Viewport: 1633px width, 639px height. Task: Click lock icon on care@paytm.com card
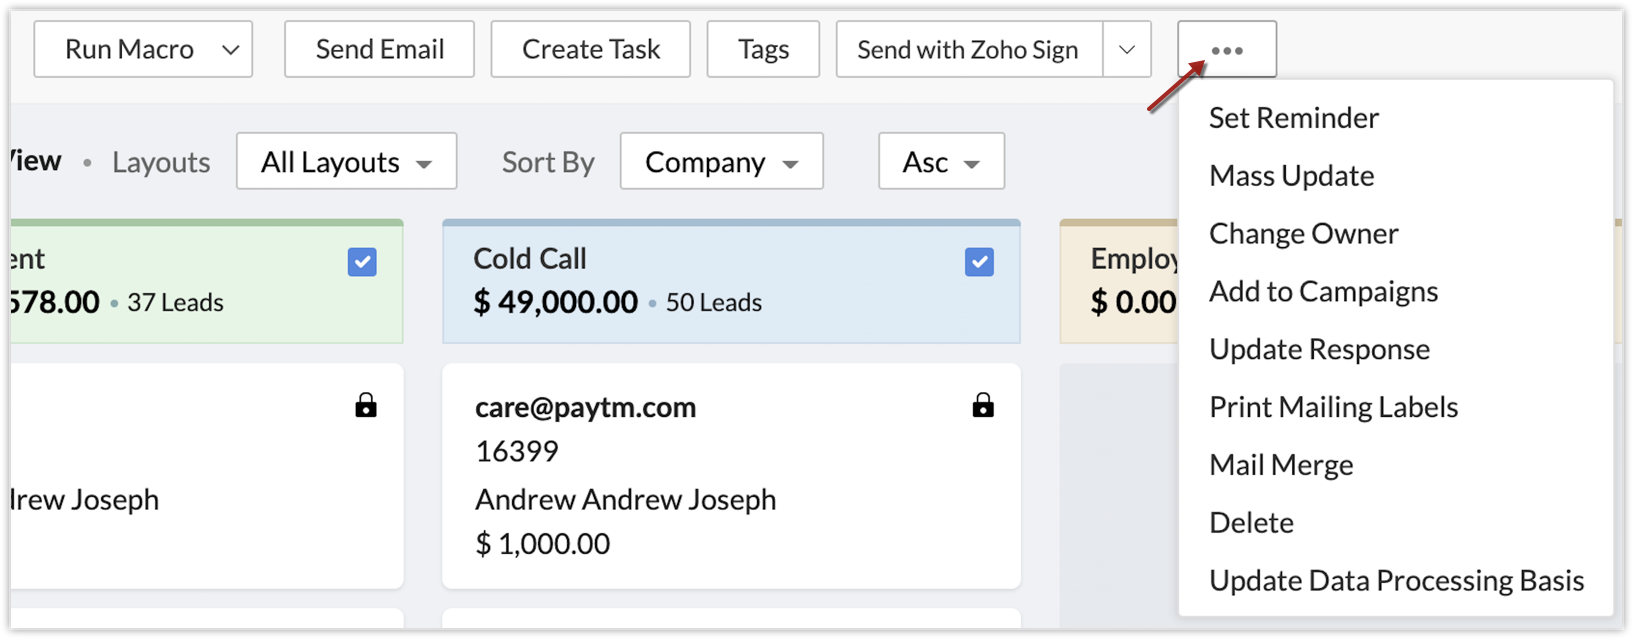983,405
